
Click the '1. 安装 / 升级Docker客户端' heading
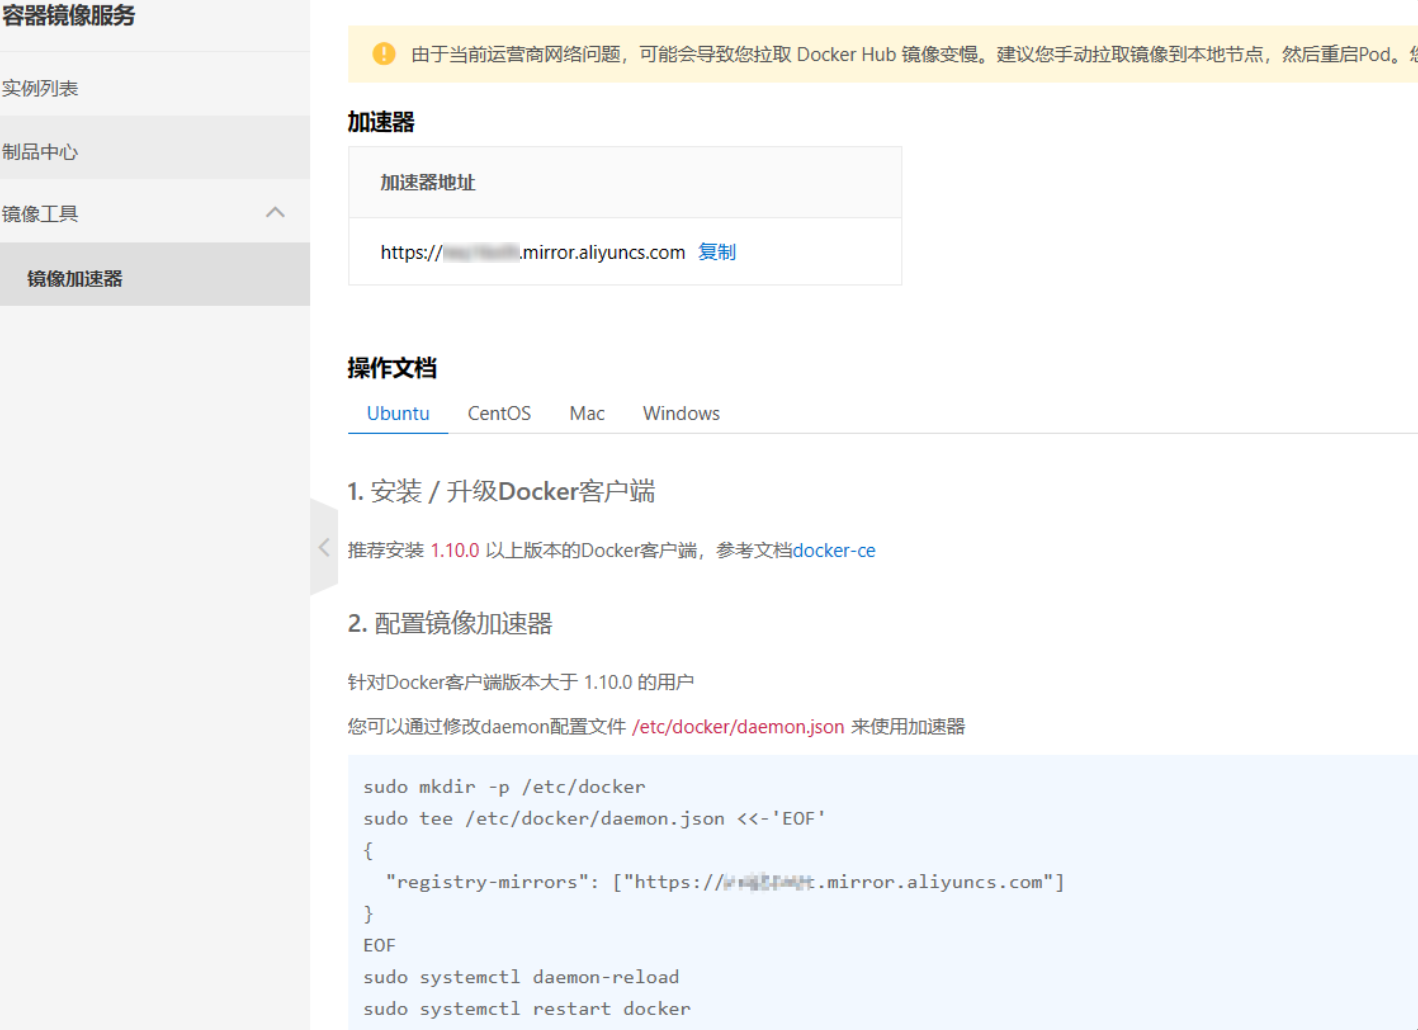point(501,491)
